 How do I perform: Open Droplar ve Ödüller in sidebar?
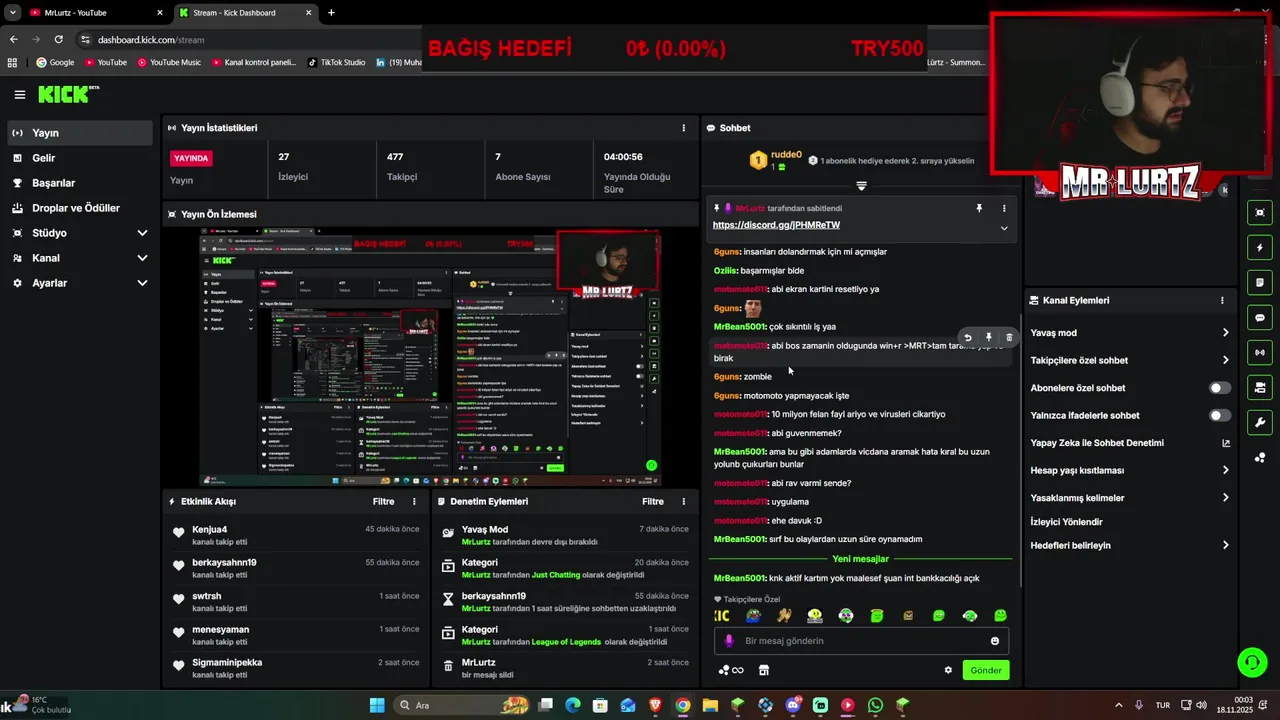(x=80, y=208)
